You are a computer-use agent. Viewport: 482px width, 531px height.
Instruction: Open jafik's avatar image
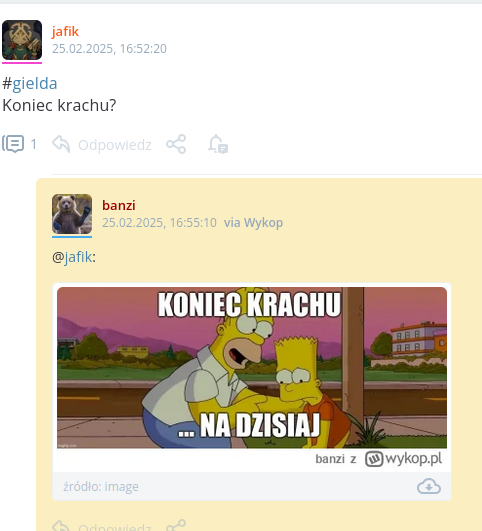click(x=22, y=40)
